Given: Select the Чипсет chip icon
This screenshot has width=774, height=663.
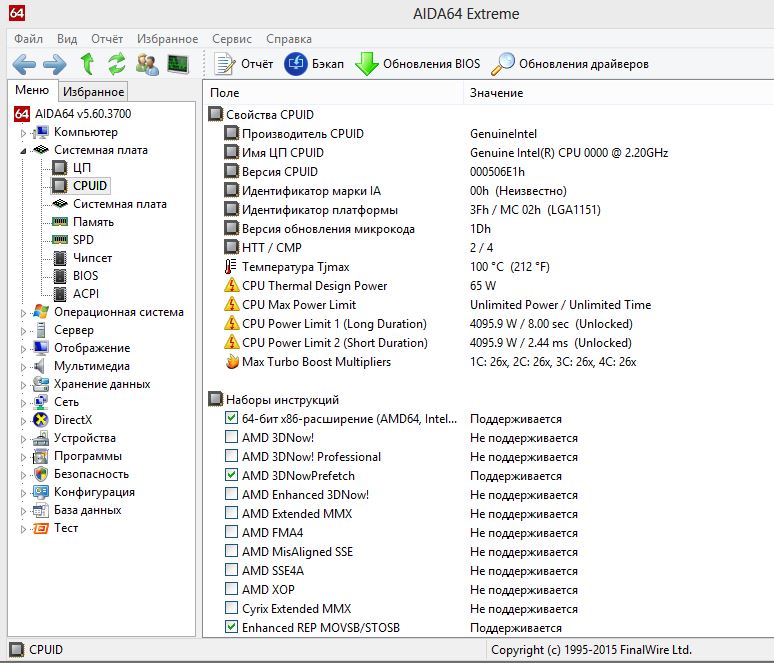Looking at the screenshot, I should (60, 258).
